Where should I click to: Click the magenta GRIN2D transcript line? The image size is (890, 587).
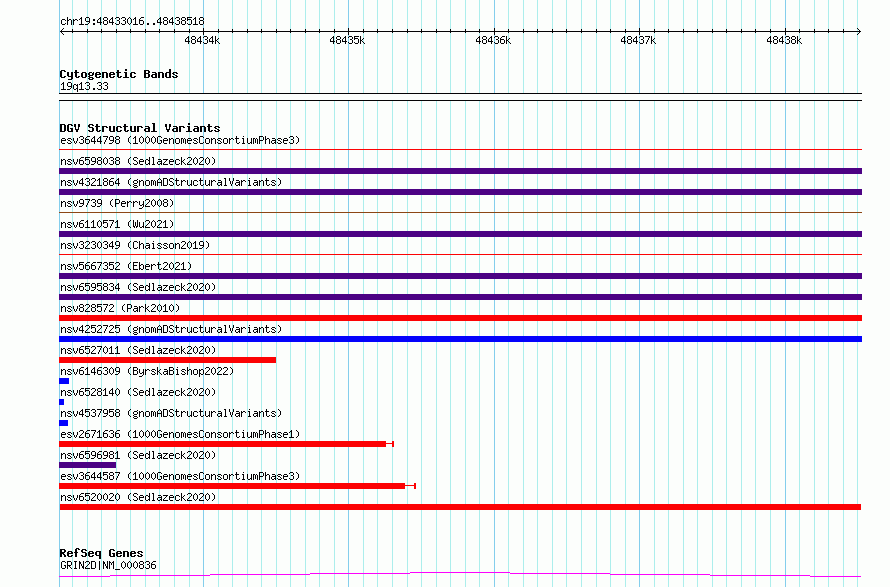click(x=460, y=575)
